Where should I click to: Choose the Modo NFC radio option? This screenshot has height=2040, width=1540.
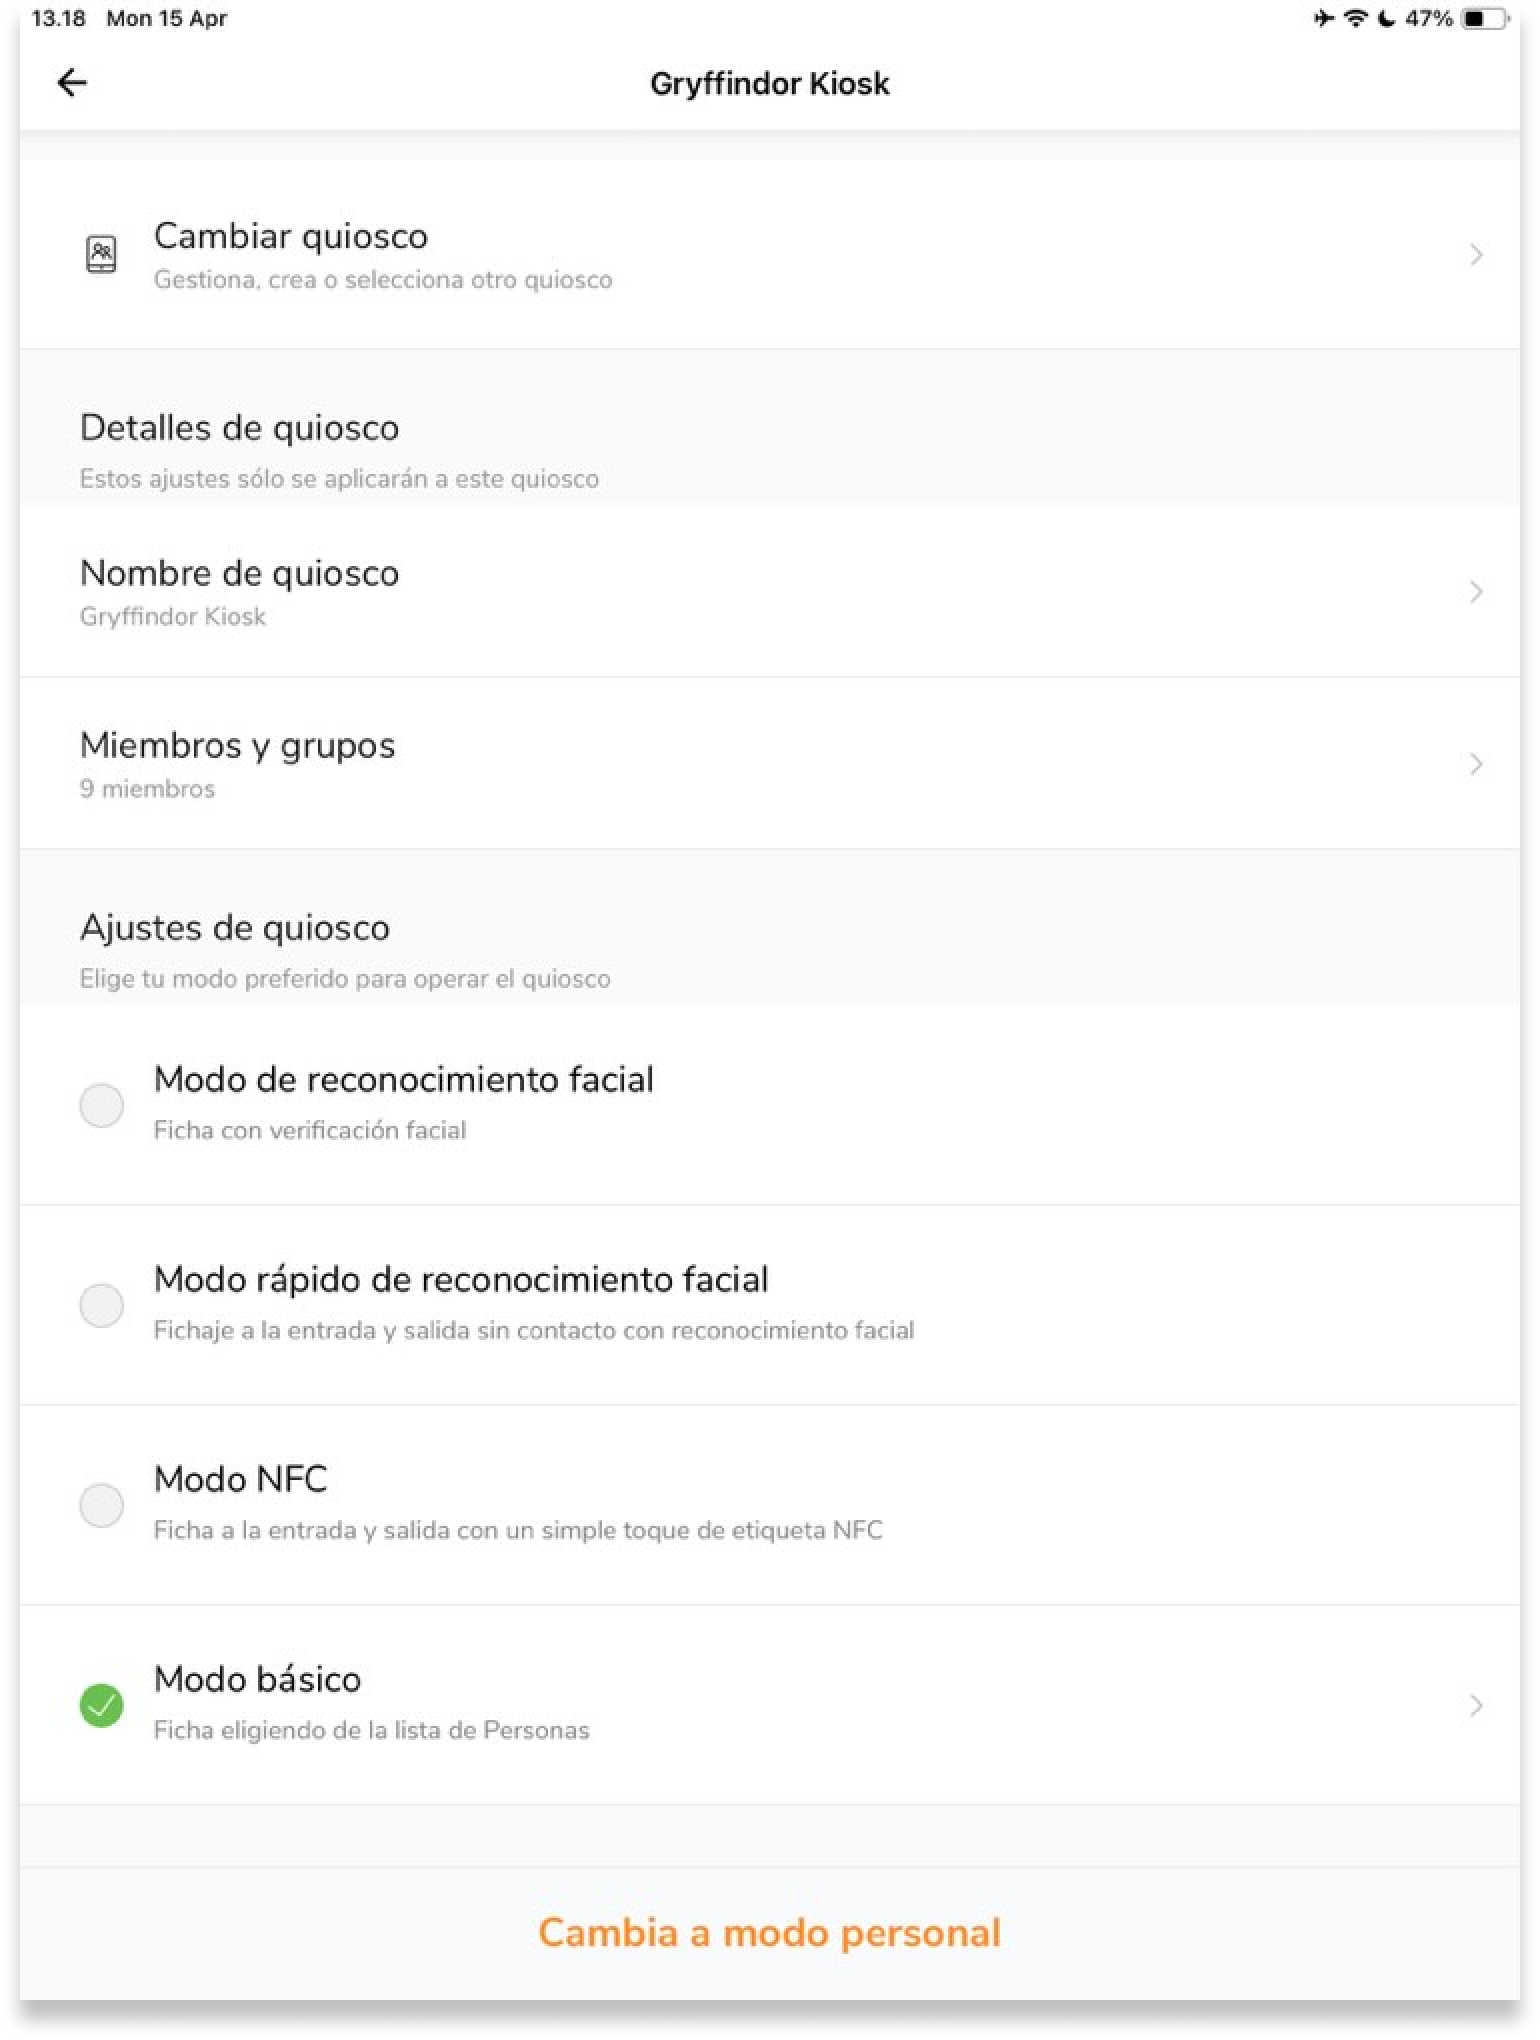(x=101, y=1505)
